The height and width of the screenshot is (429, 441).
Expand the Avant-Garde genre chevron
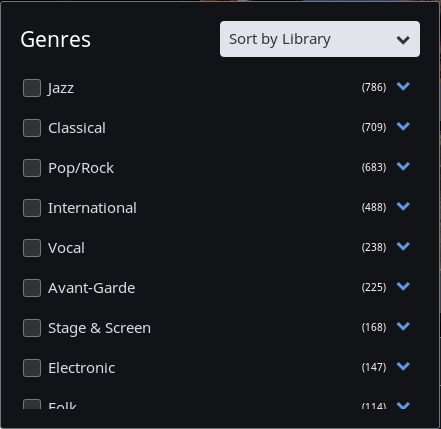click(x=403, y=286)
